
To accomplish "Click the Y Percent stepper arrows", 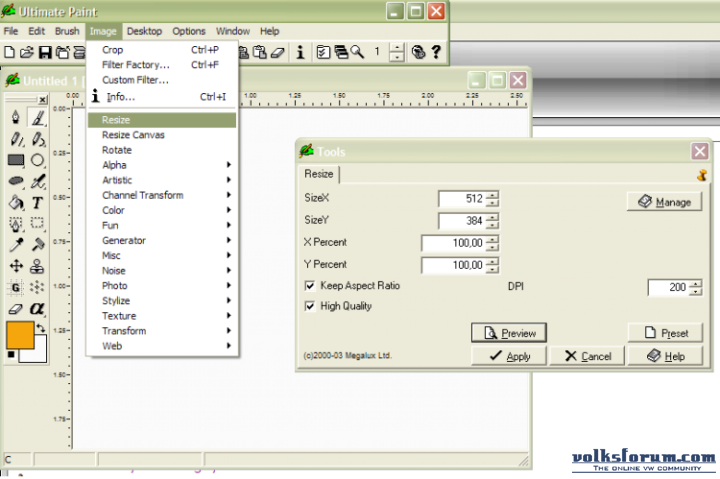I will (492, 265).
